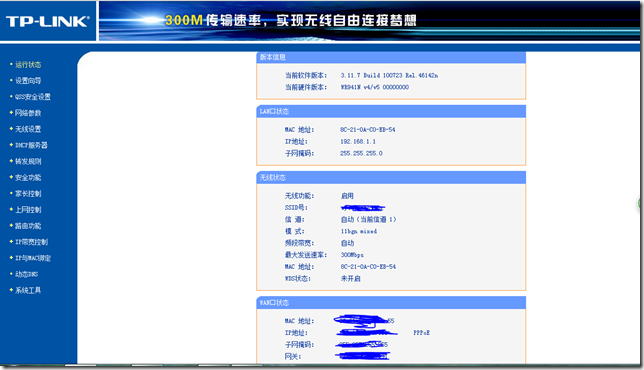644x370 pixels.
Task: Click the 频段带宽 value 自动
Action: 347,243
